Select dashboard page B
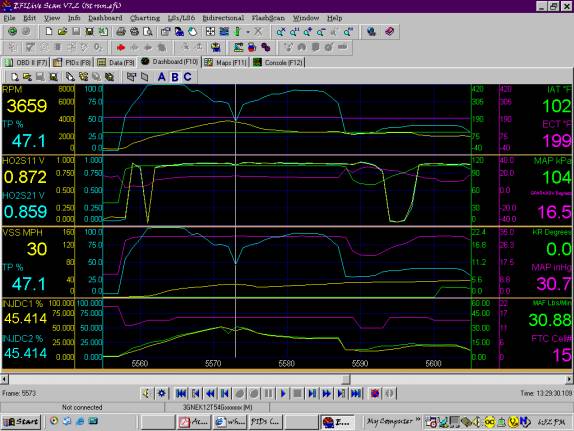Image resolution: width=574 pixels, height=431 pixels. [x=175, y=77]
